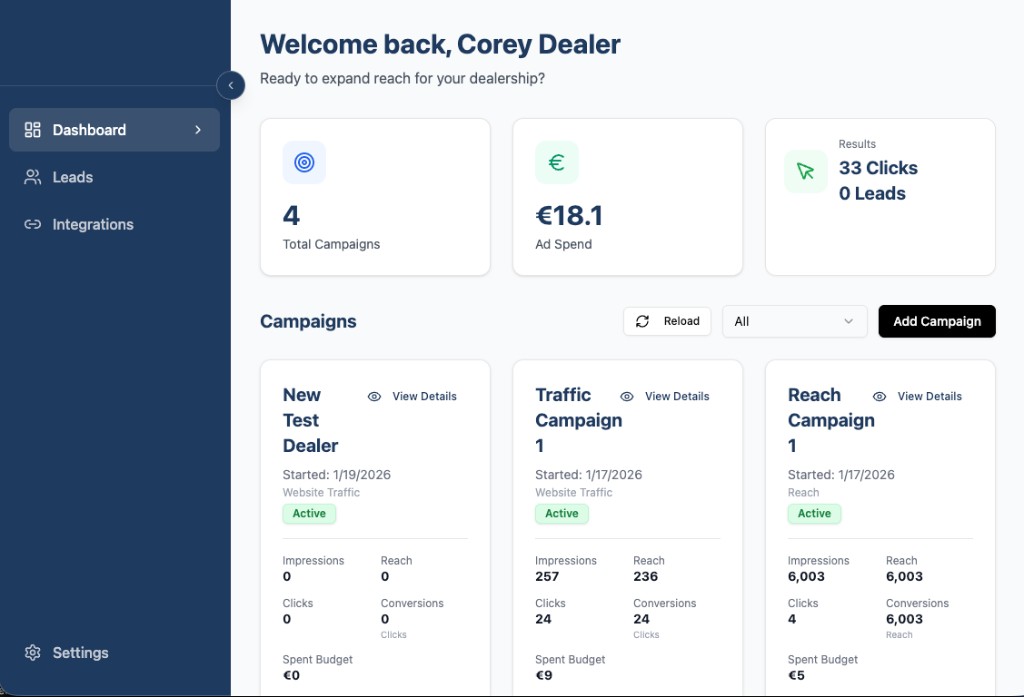View Details of Traffic Campaign 1
Image resolution: width=1024 pixels, height=697 pixels.
665,397
